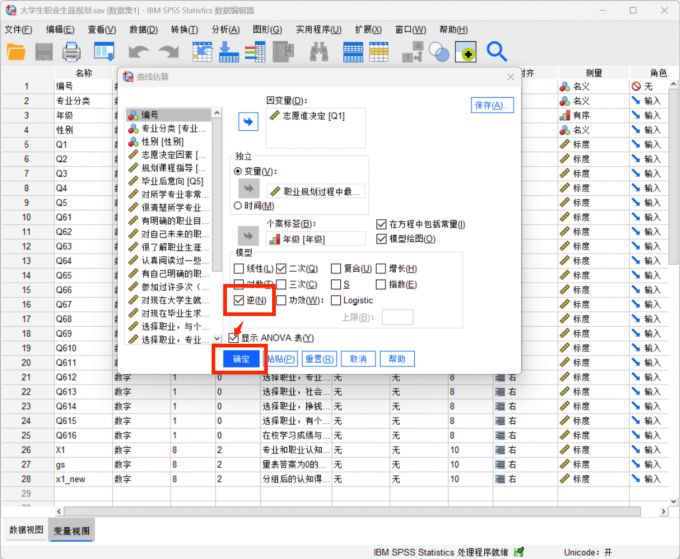Click the save file floppy disk icon
Viewport: 680px width, 559px height.
pos(44,51)
